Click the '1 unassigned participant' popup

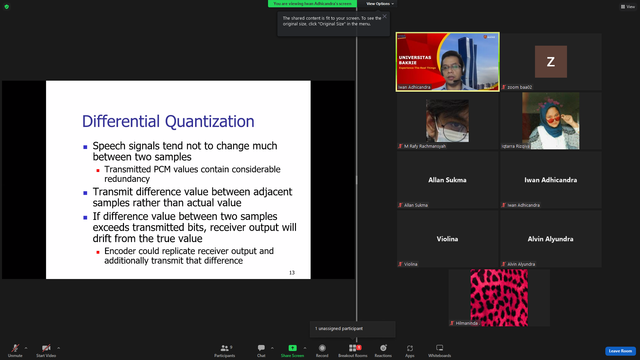point(353,329)
